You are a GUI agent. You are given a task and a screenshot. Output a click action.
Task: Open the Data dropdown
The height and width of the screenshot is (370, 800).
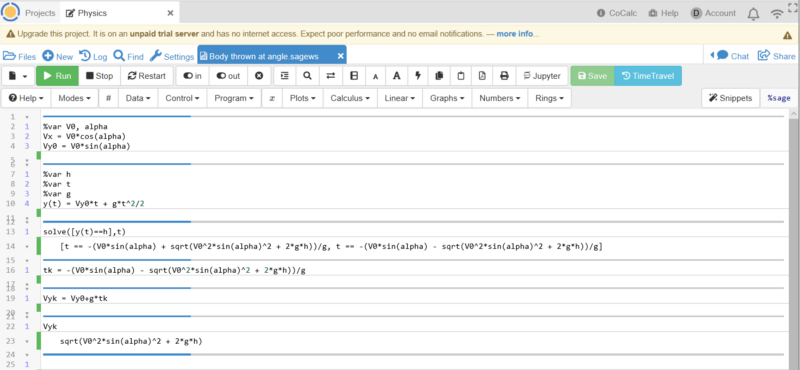(138, 98)
